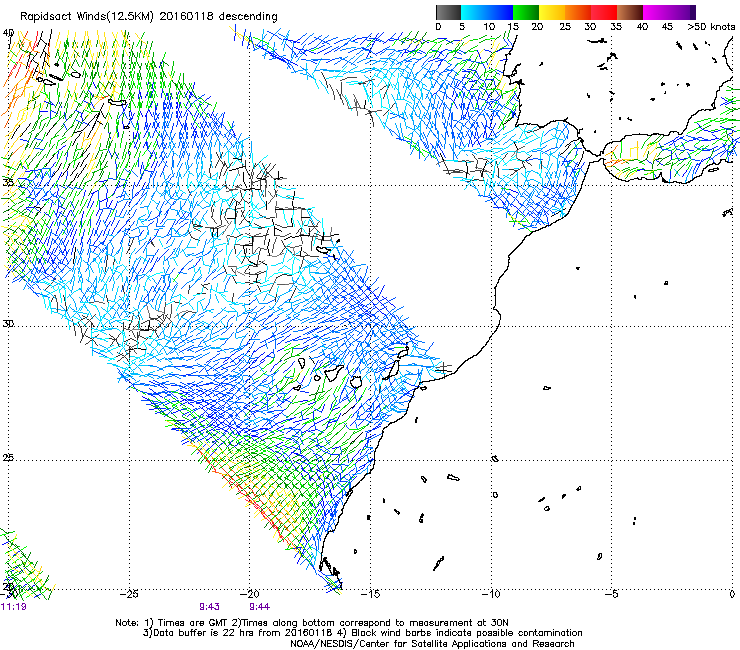
Task: Choose the brown 35-40 knots legend swatch
Action: (x=630, y=12)
